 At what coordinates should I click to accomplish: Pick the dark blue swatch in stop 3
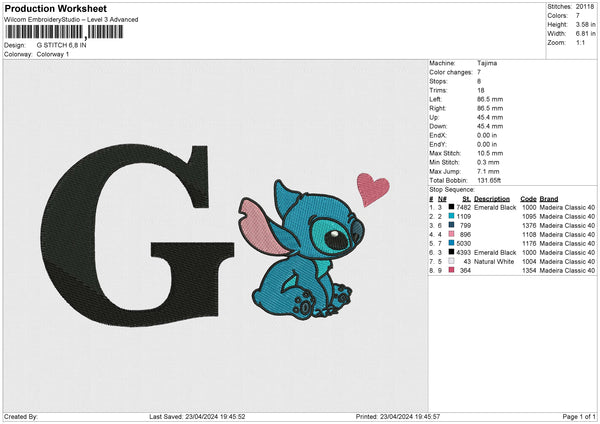pyautogui.click(x=452, y=225)
